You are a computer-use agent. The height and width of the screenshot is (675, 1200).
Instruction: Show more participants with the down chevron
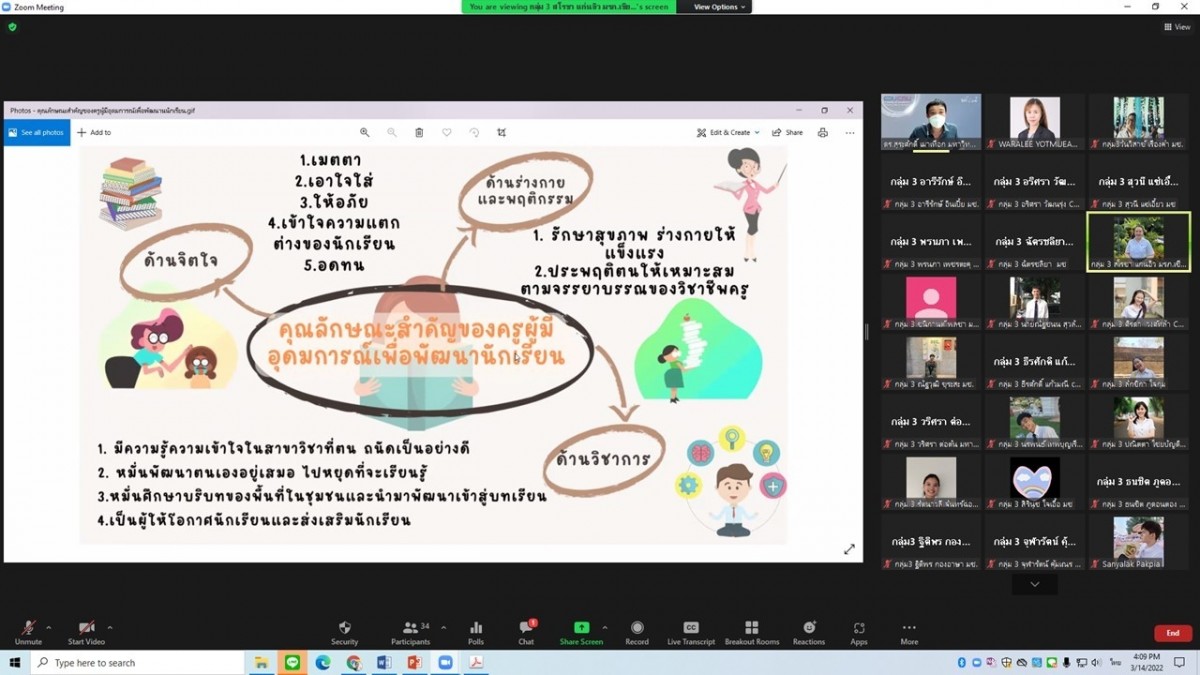(x=1034, y=584)
